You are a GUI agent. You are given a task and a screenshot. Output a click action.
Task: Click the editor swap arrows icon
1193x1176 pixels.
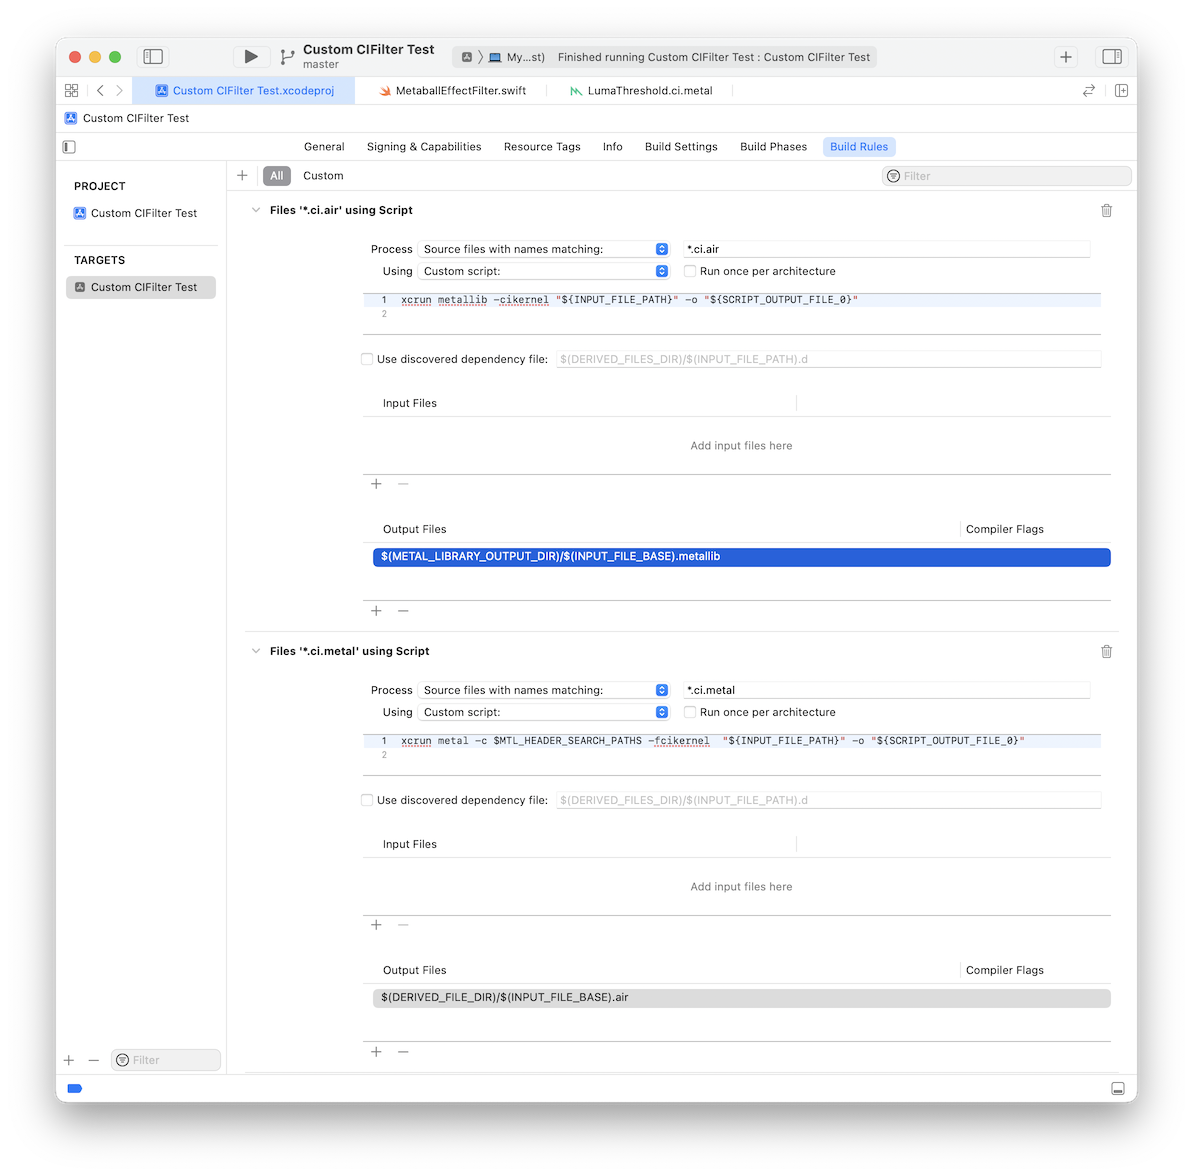coord(1089,91)
